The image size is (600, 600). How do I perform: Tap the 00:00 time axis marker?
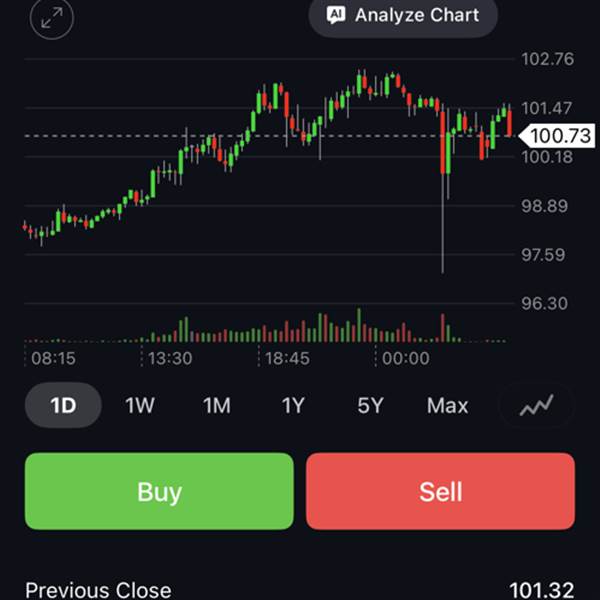pyautogui.click(x=405, y=358)
